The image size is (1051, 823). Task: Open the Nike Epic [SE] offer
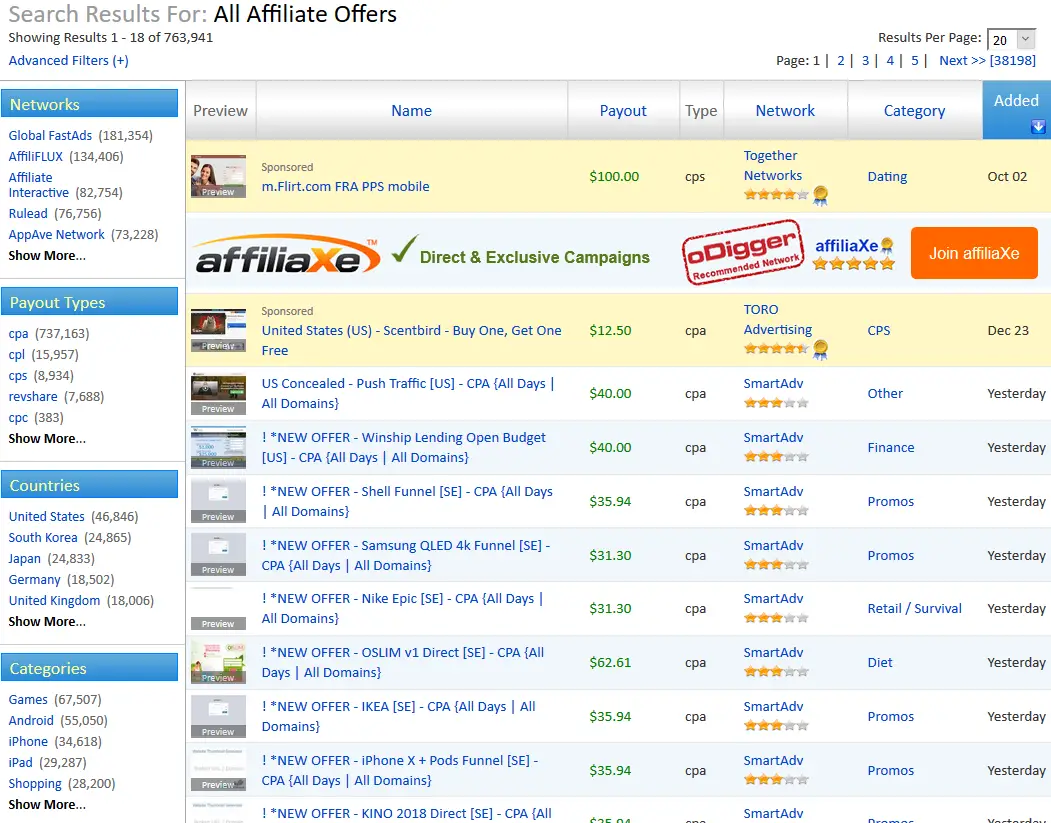[402, 609]
